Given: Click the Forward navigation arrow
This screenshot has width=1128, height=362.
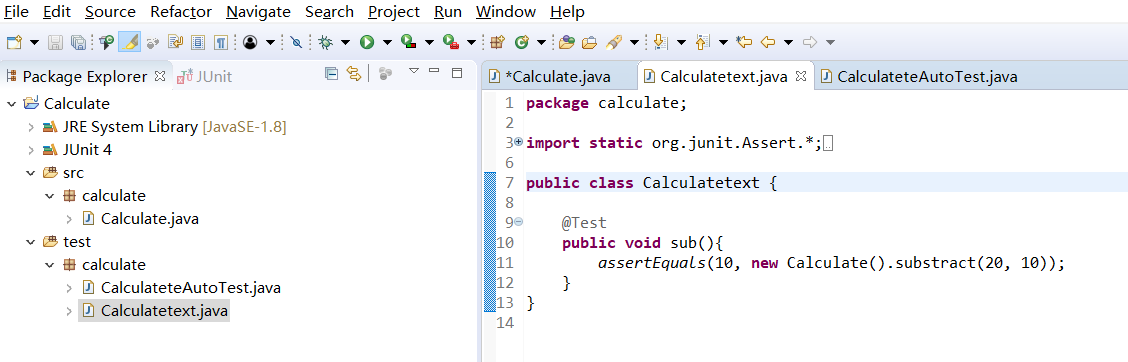Looking at the screenshot, I should pos(810,42).
